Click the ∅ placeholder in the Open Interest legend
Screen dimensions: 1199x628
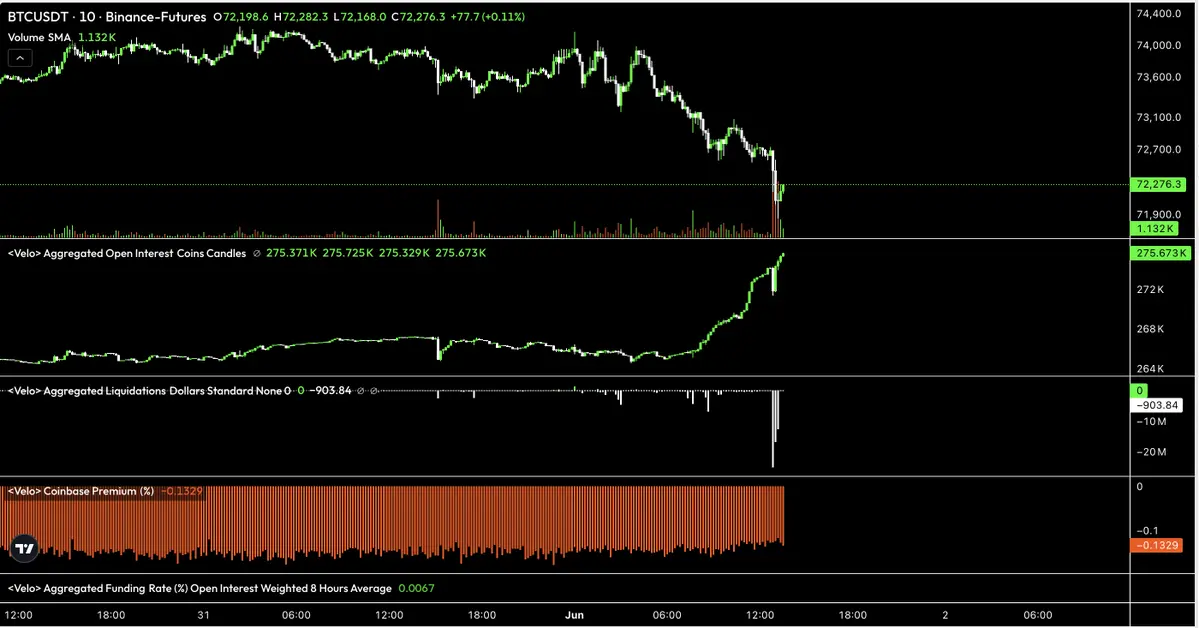(x=257, y=253)
